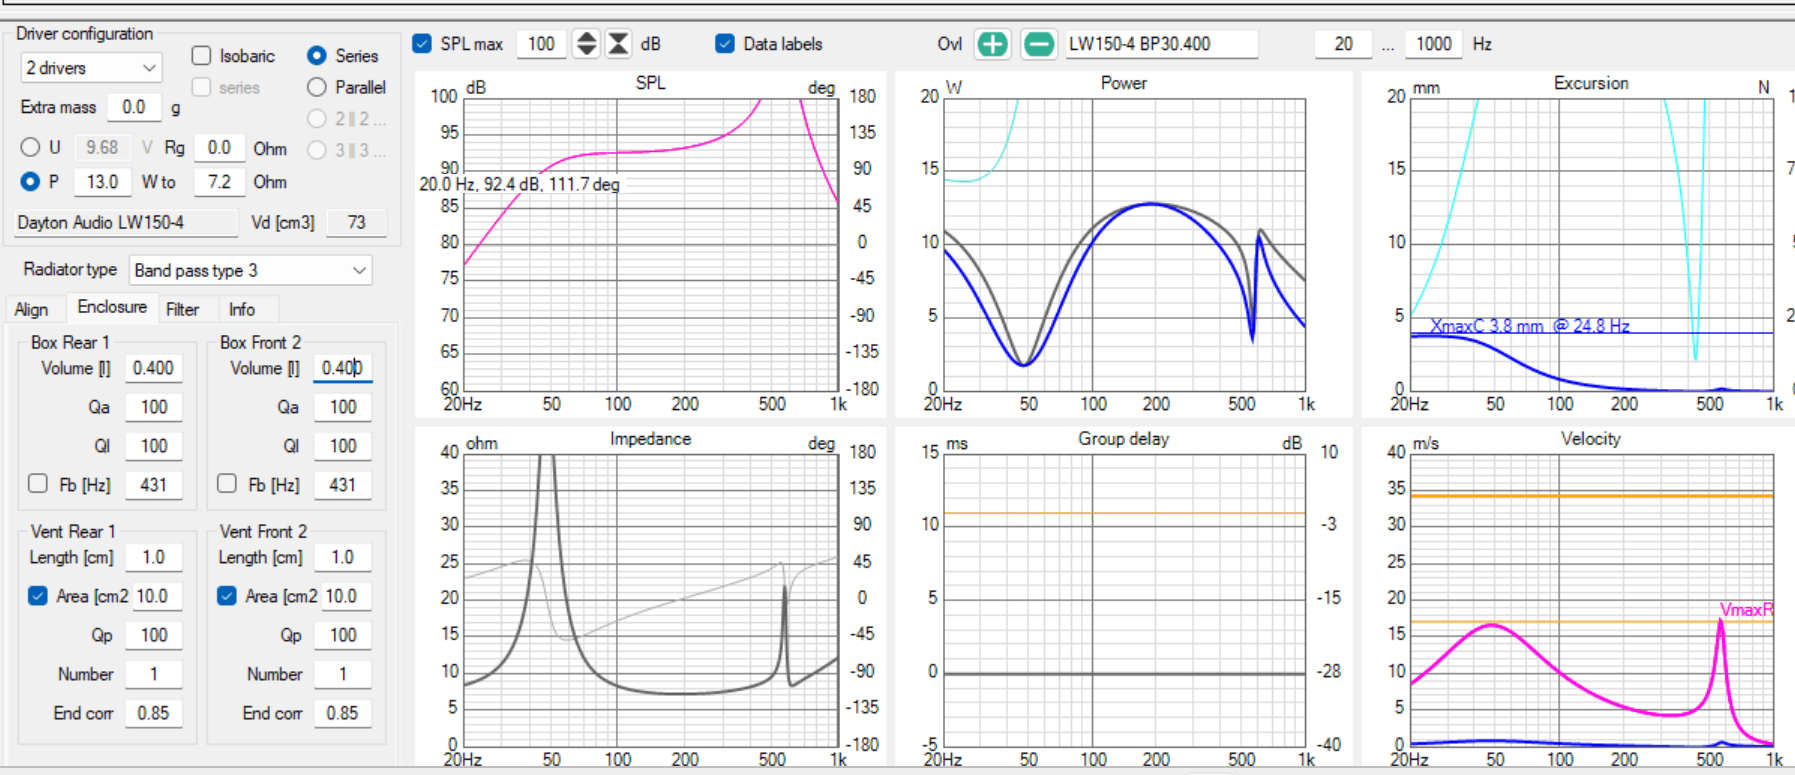Click Vent Front 2 End corr field
The width and height of the screenshot is (1795, 775).
342,713
